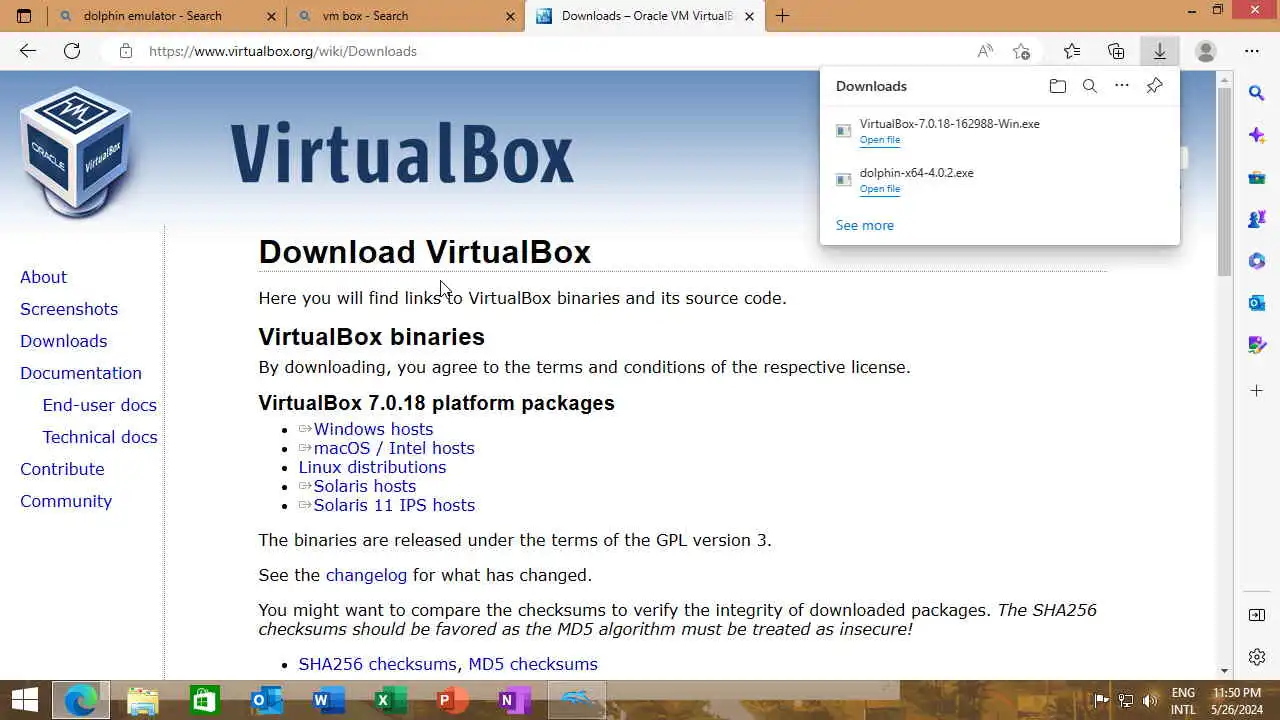Open the Downloads sidebar link

tap(63, 341)
